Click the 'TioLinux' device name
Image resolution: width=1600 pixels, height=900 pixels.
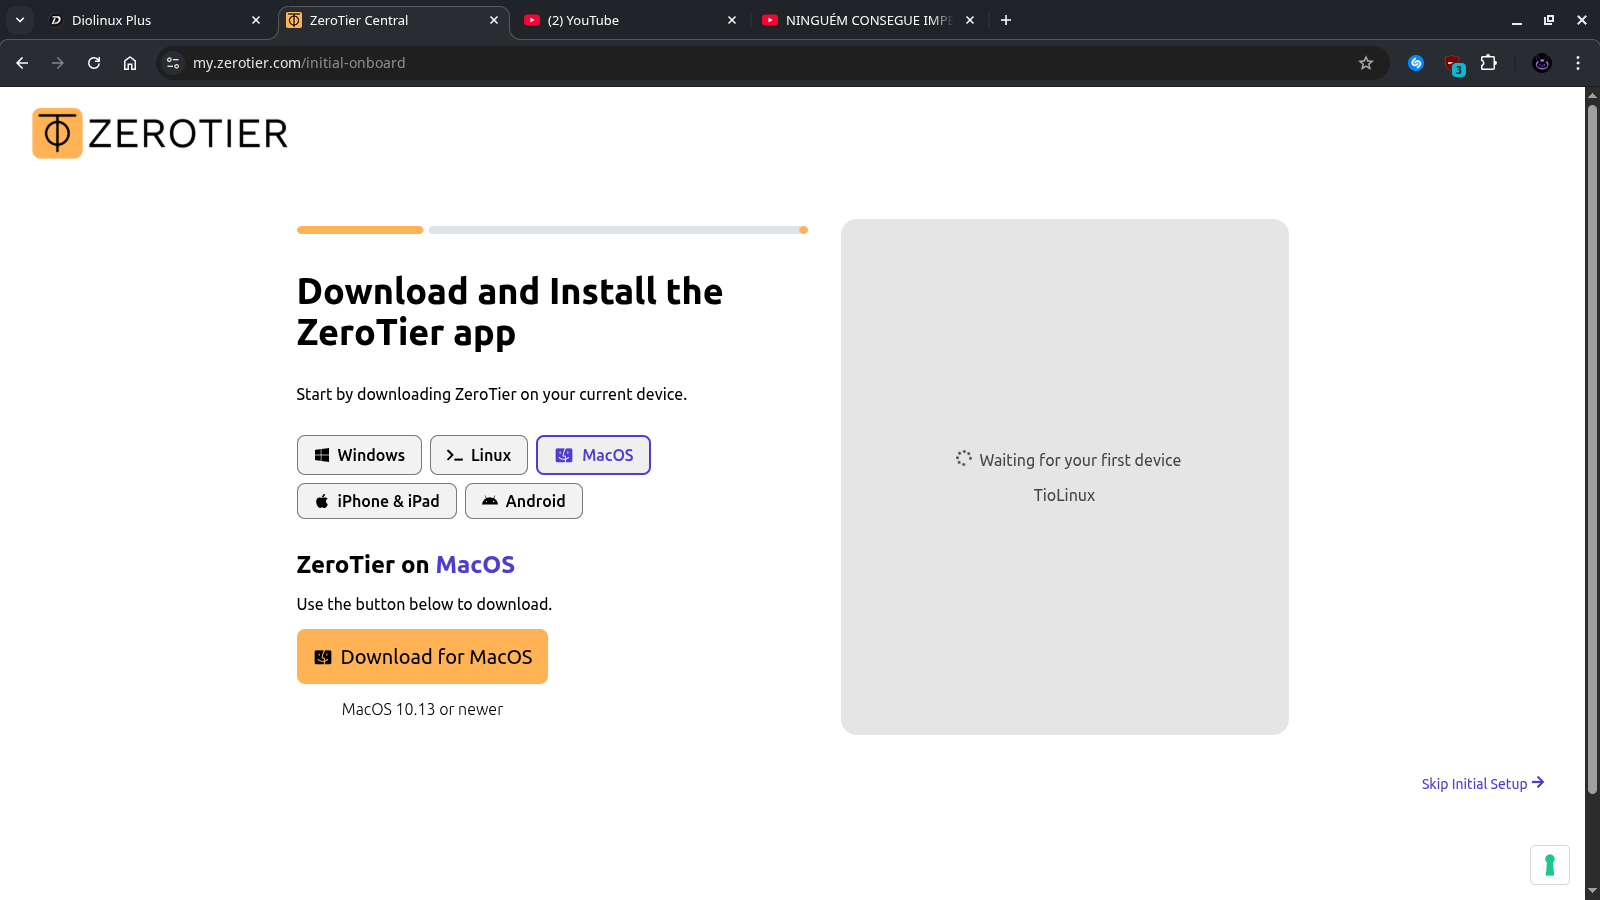click(x=1064, y=495)
